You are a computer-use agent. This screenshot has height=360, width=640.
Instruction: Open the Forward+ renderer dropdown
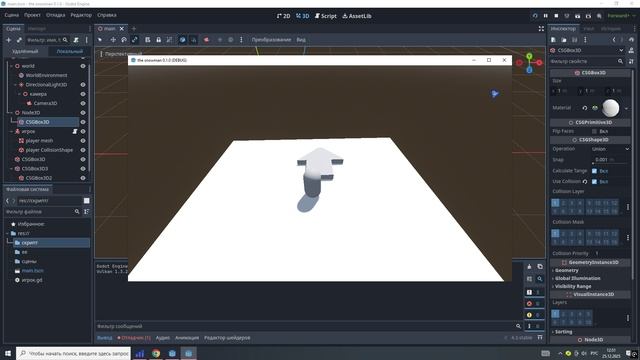pos(621,16)
